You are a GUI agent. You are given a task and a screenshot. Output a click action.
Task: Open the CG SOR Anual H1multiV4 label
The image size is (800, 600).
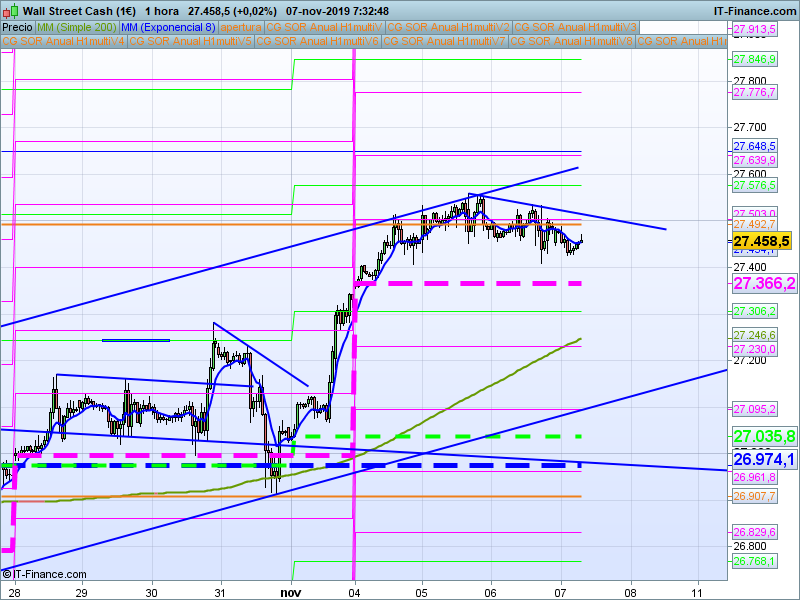click(64, 41)
